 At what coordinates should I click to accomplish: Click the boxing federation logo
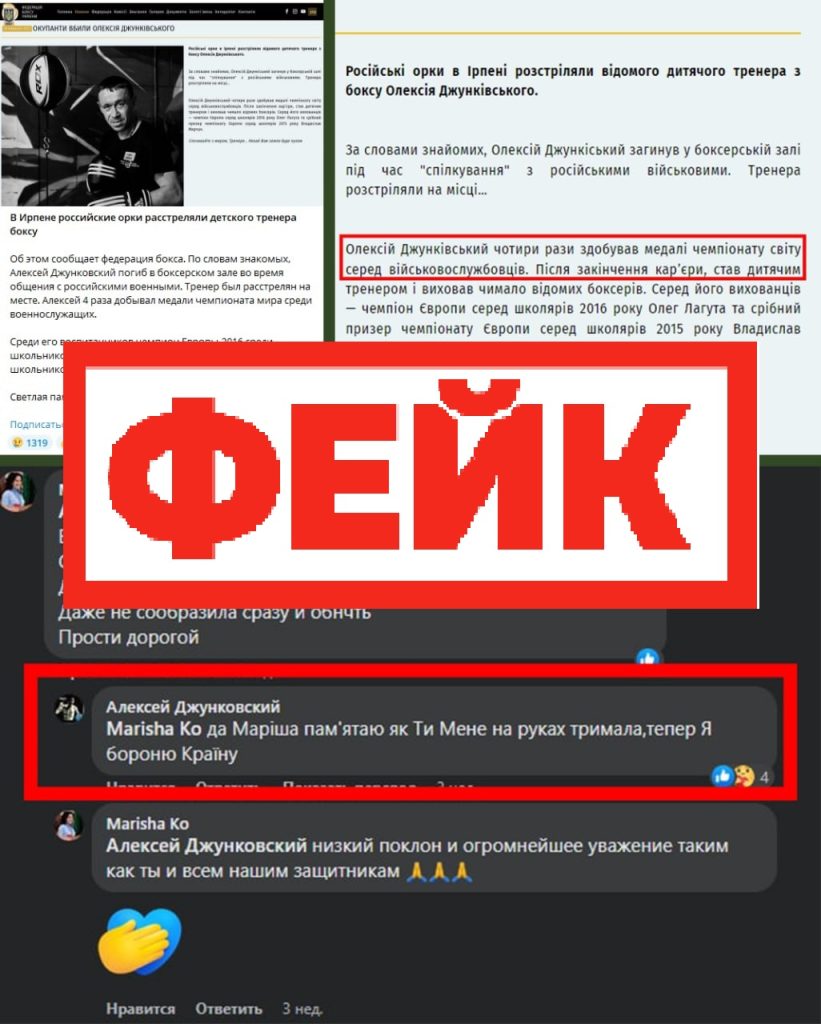(10, 14)
